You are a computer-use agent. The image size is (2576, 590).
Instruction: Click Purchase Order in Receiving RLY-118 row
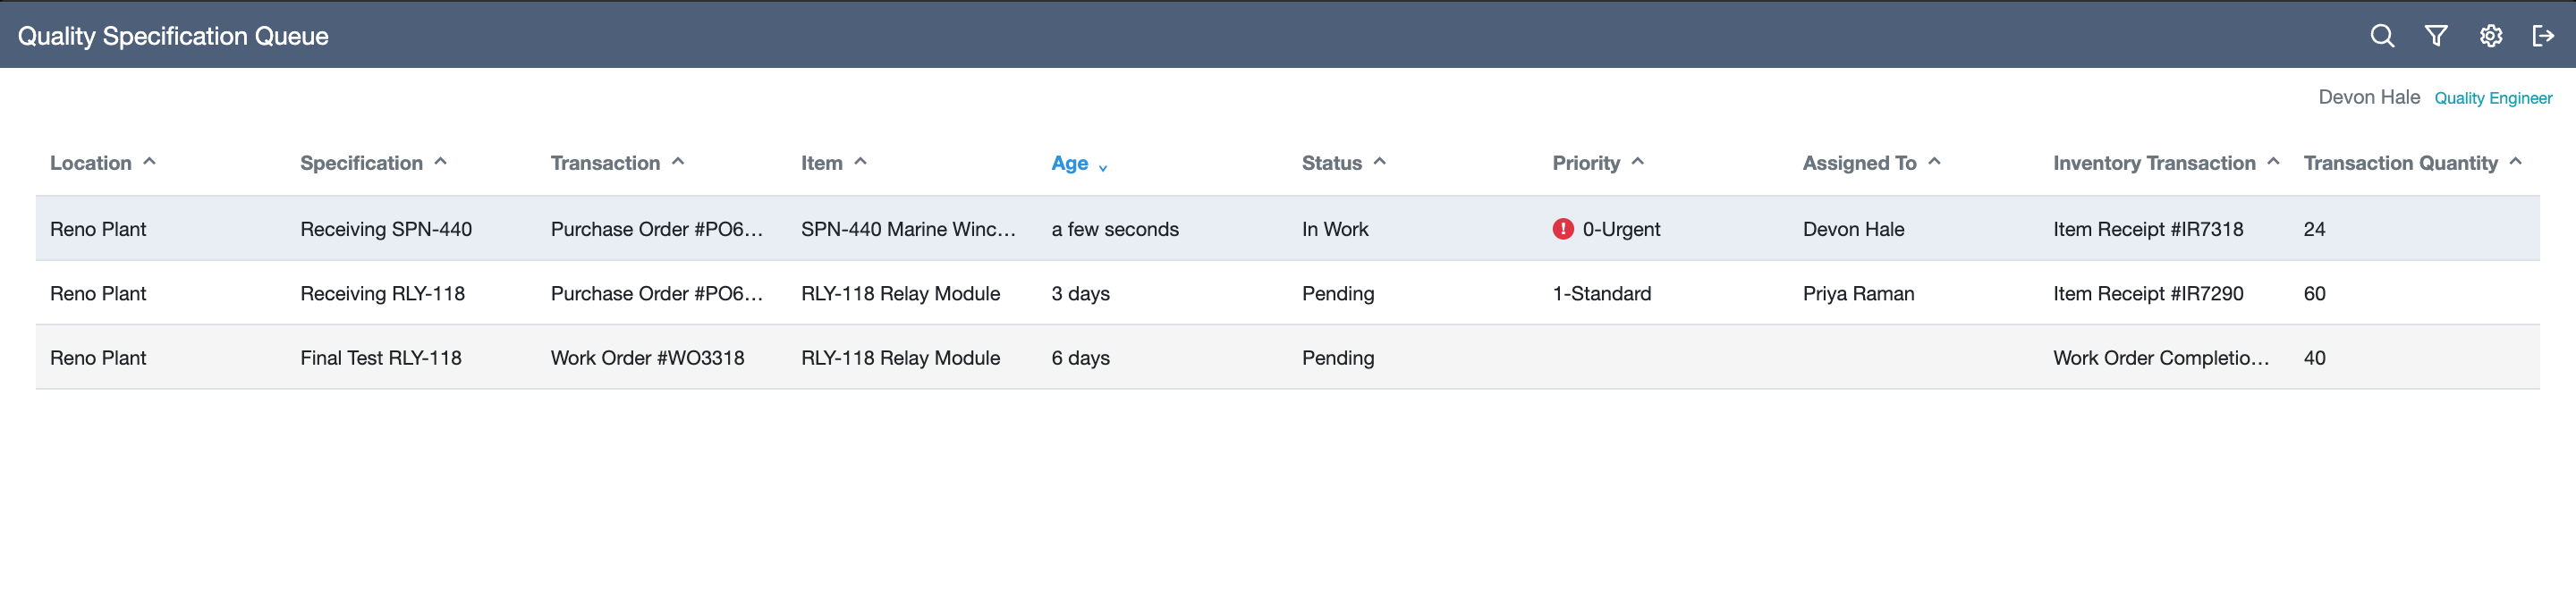(x=656, y=293)
